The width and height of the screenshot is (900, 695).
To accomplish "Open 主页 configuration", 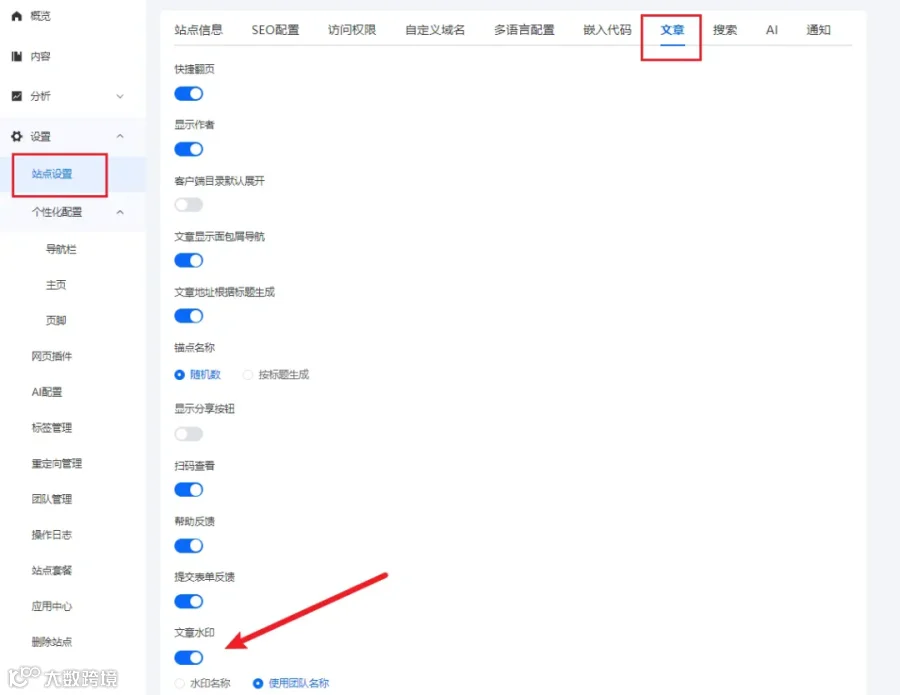I will pos(56,285).
